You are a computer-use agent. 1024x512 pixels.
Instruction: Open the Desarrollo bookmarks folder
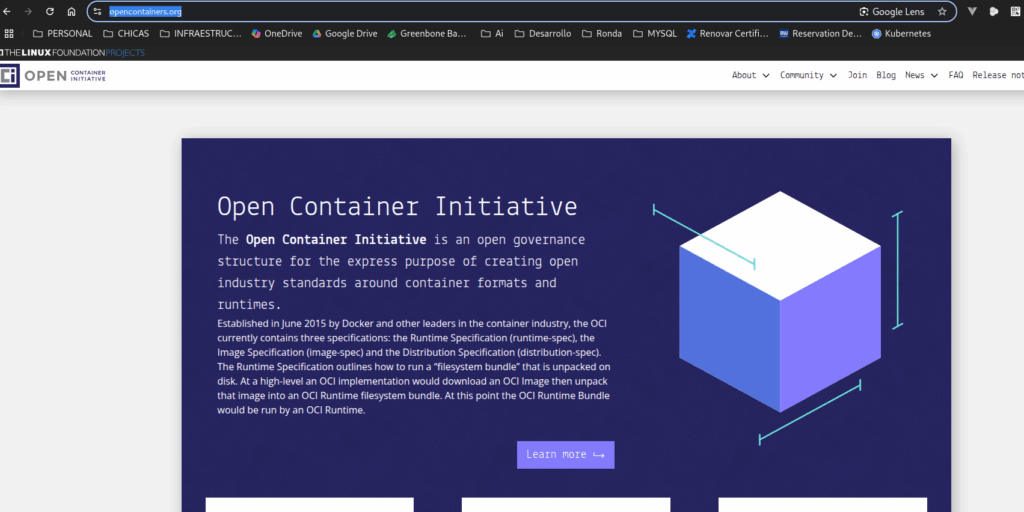(x=543, y=33)
